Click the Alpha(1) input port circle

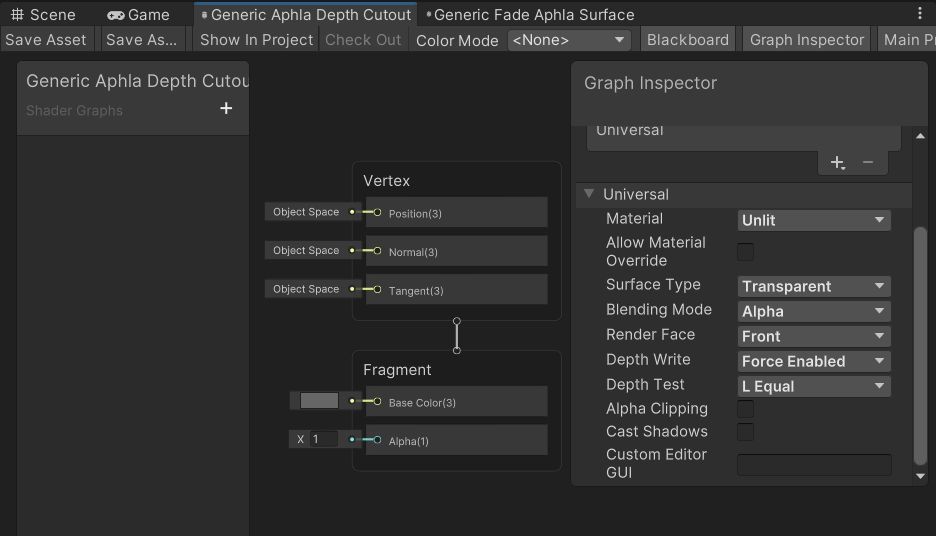click(377, 440)
